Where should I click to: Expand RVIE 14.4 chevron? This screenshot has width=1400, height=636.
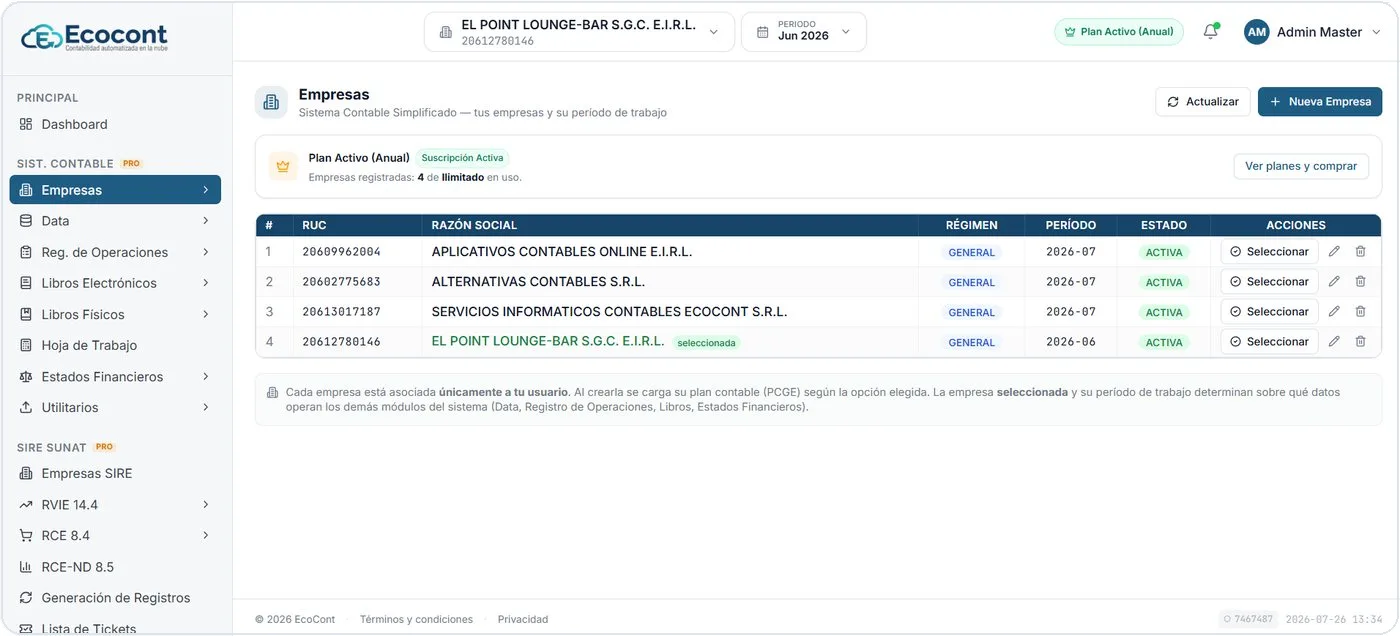206,505
